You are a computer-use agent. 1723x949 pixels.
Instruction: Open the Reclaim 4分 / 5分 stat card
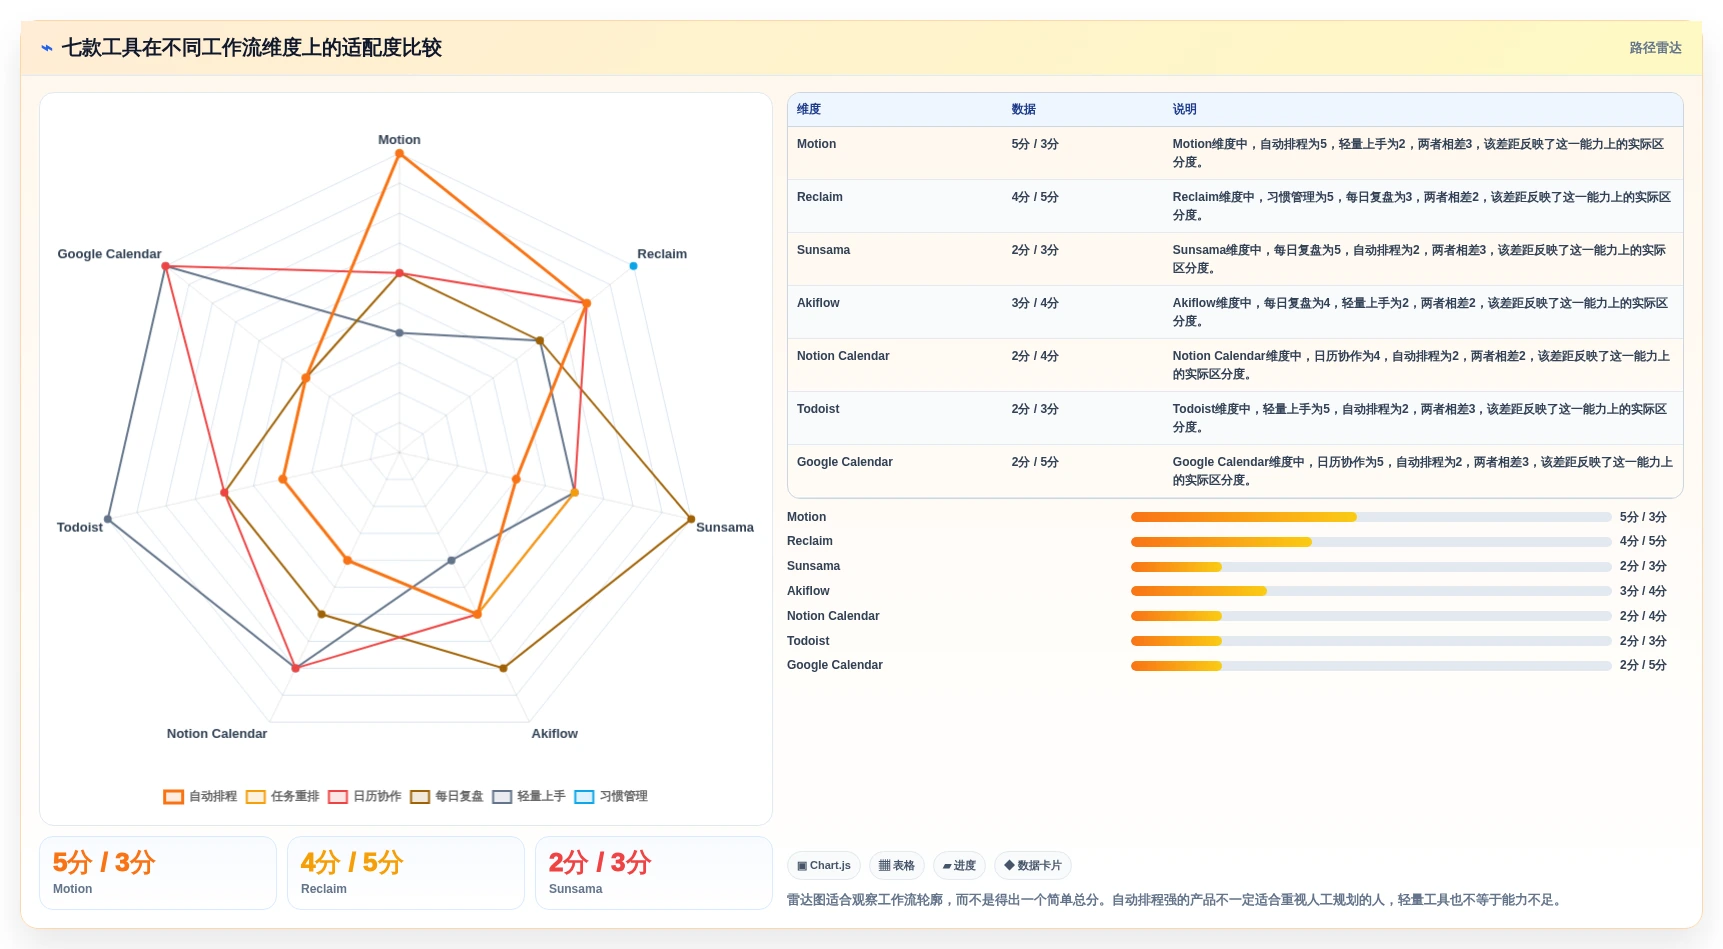click(x=406, y=873)
